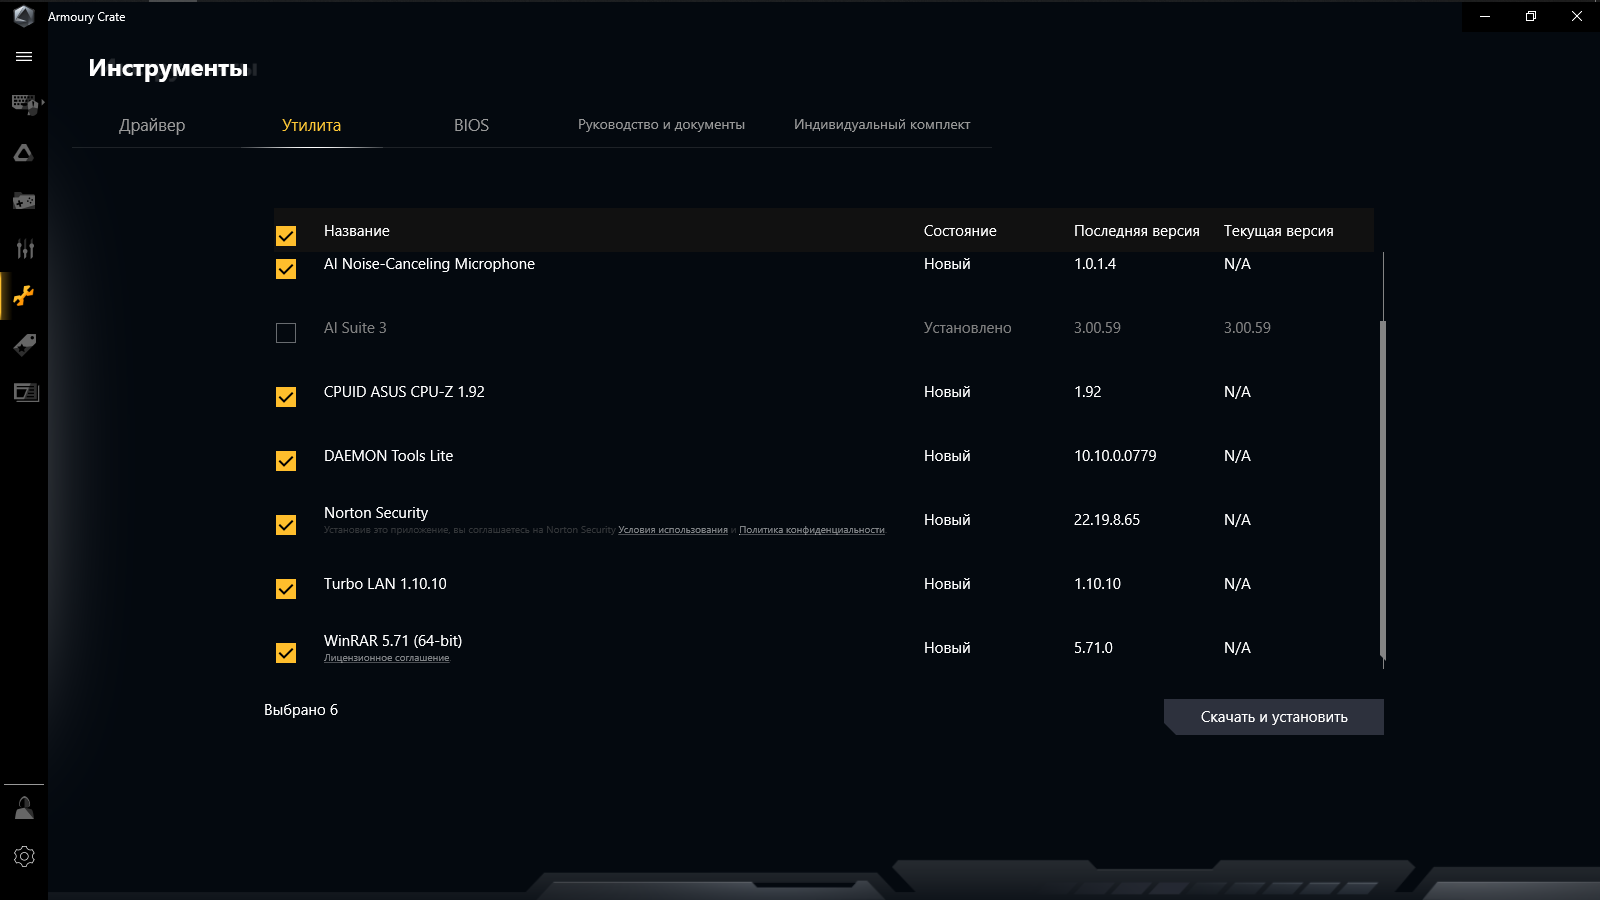Screen dimensions: 1600x900
Task: Click latest version 1.0.1.4 cell
Action: 1095,264
